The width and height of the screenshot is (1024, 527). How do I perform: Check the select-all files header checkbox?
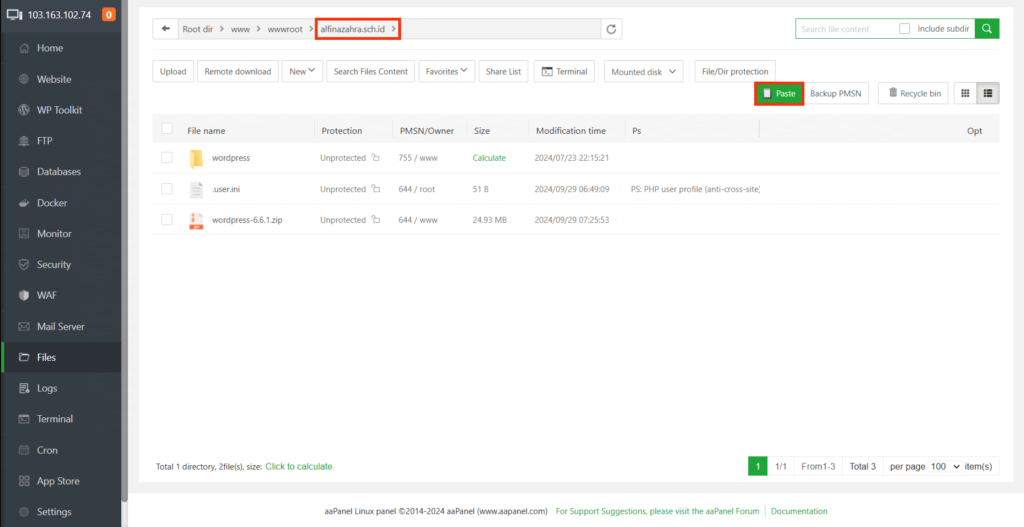pyautogui.click(x=167, y=129)
